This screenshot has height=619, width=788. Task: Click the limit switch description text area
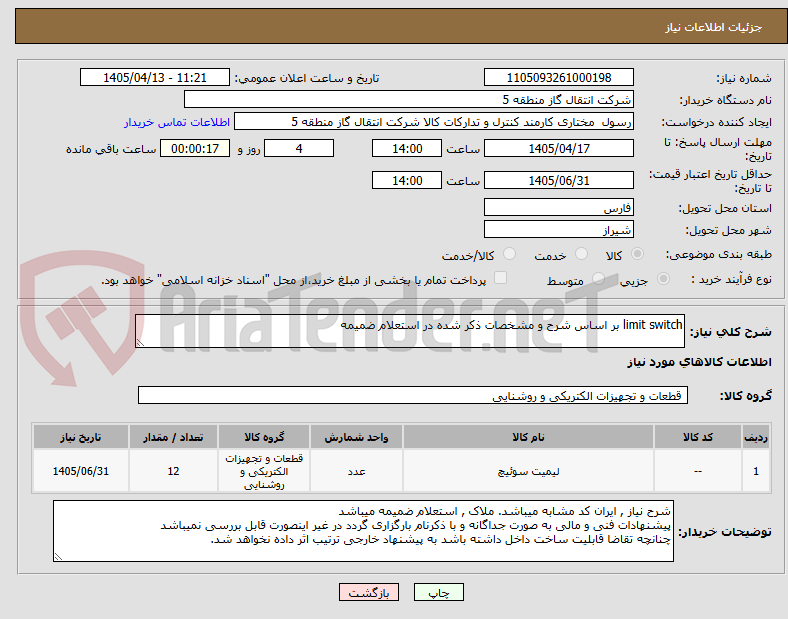pyautogui.click(x=410, y=331)
